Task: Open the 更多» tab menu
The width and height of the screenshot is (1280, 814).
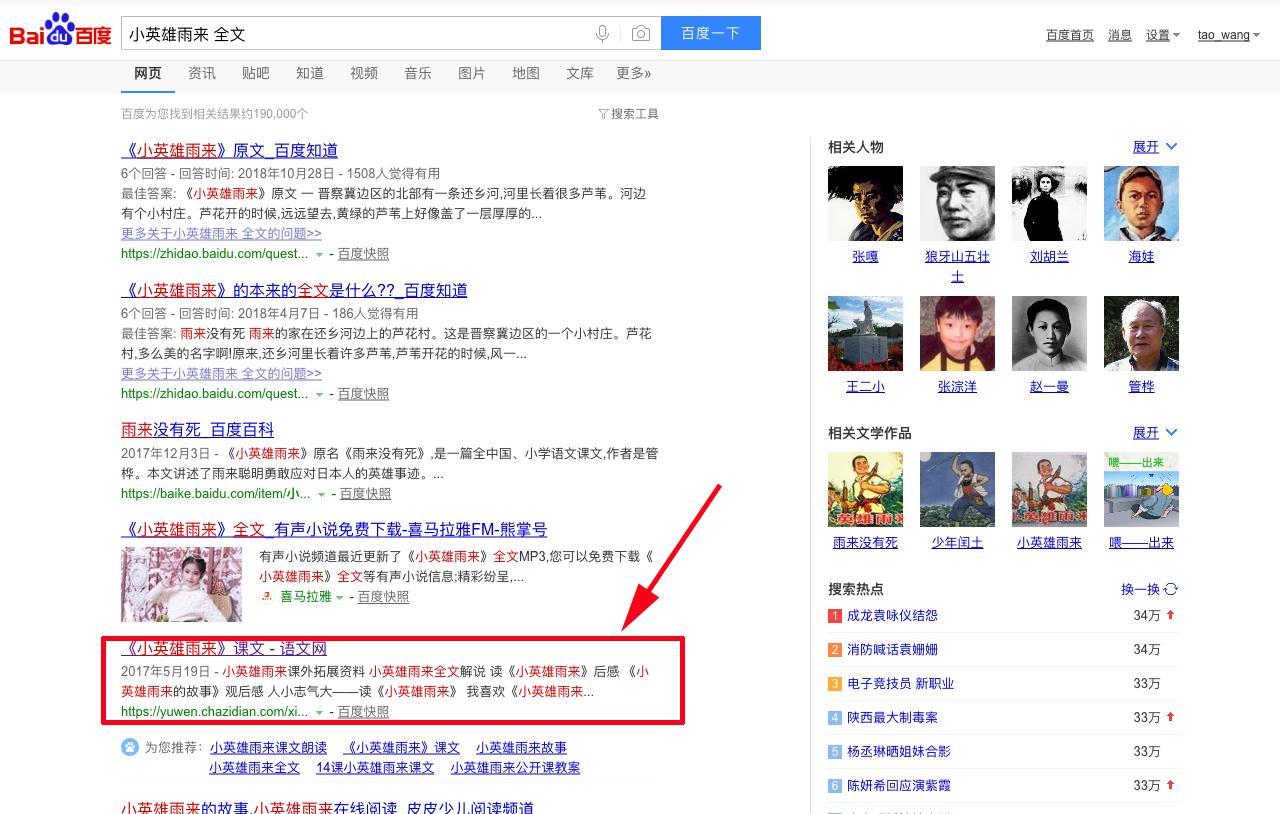Action: coord(633,73)
